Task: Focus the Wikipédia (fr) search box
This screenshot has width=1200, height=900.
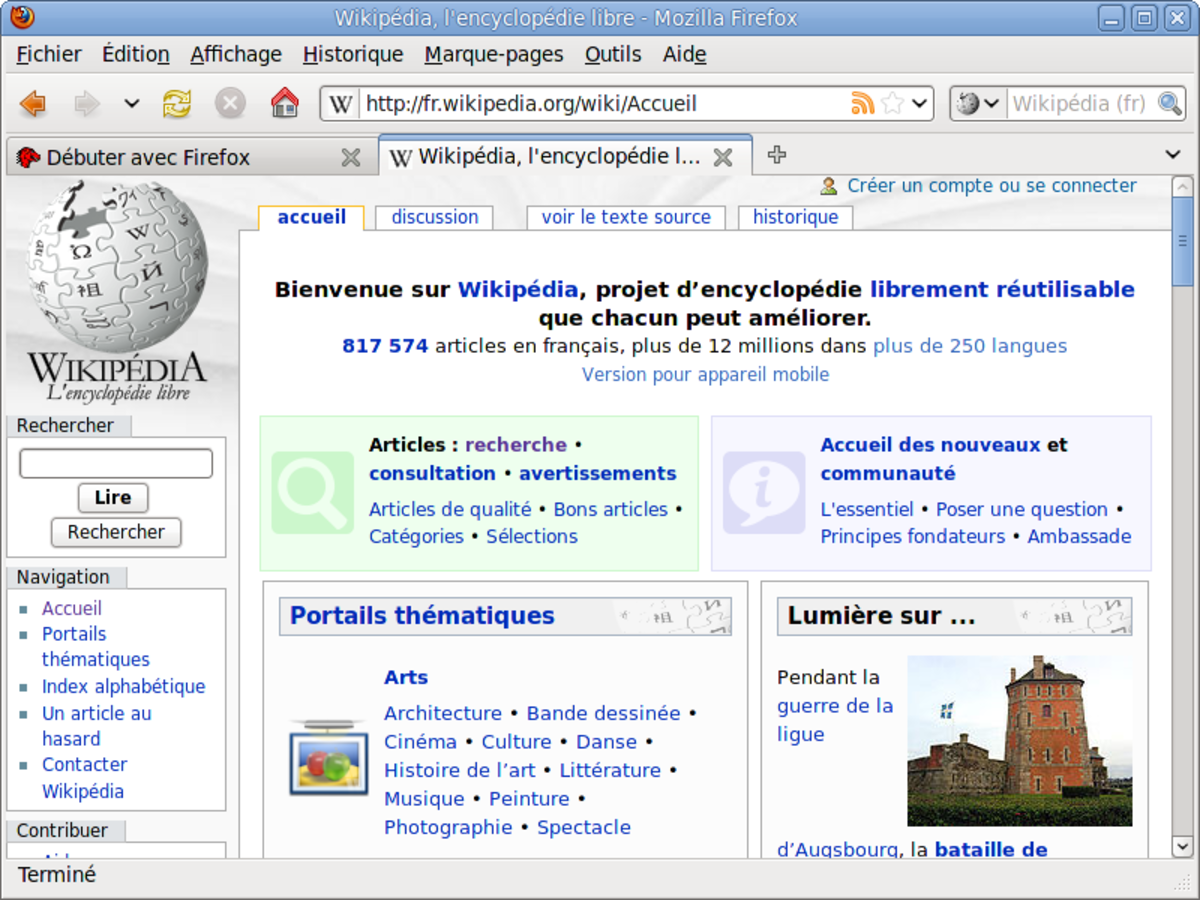Action: pos(1080,103)
